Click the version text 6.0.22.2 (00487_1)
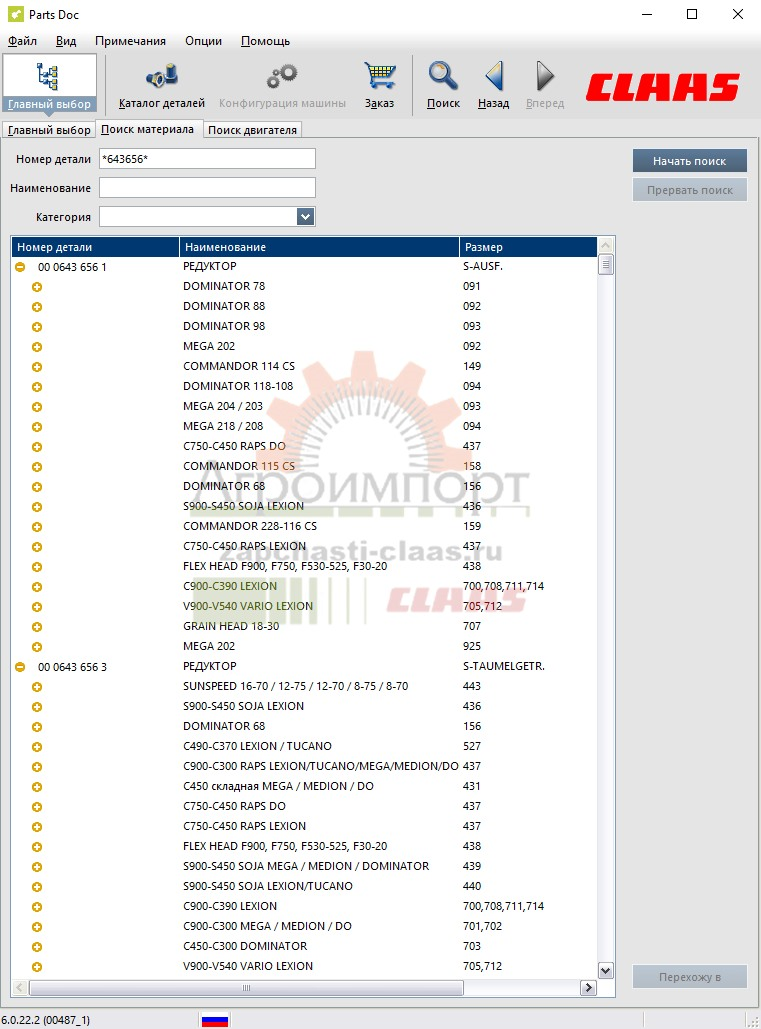This screenshot has width=761, height=1029. point(46,1020)
